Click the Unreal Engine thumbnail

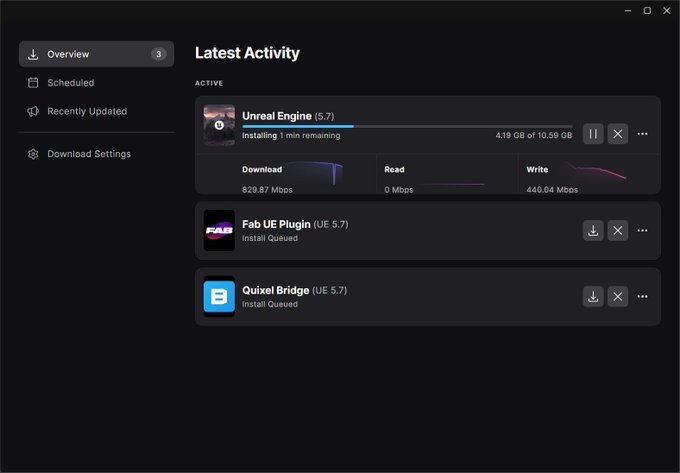(219, 125)
